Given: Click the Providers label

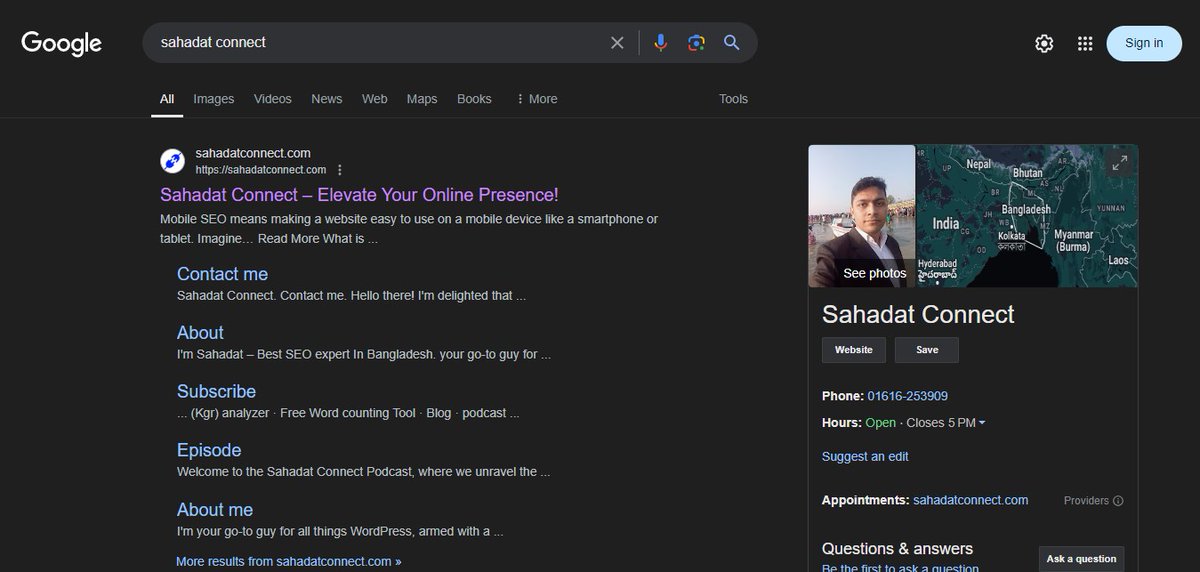Looking at the screenshot, I should click(1086, 501).
